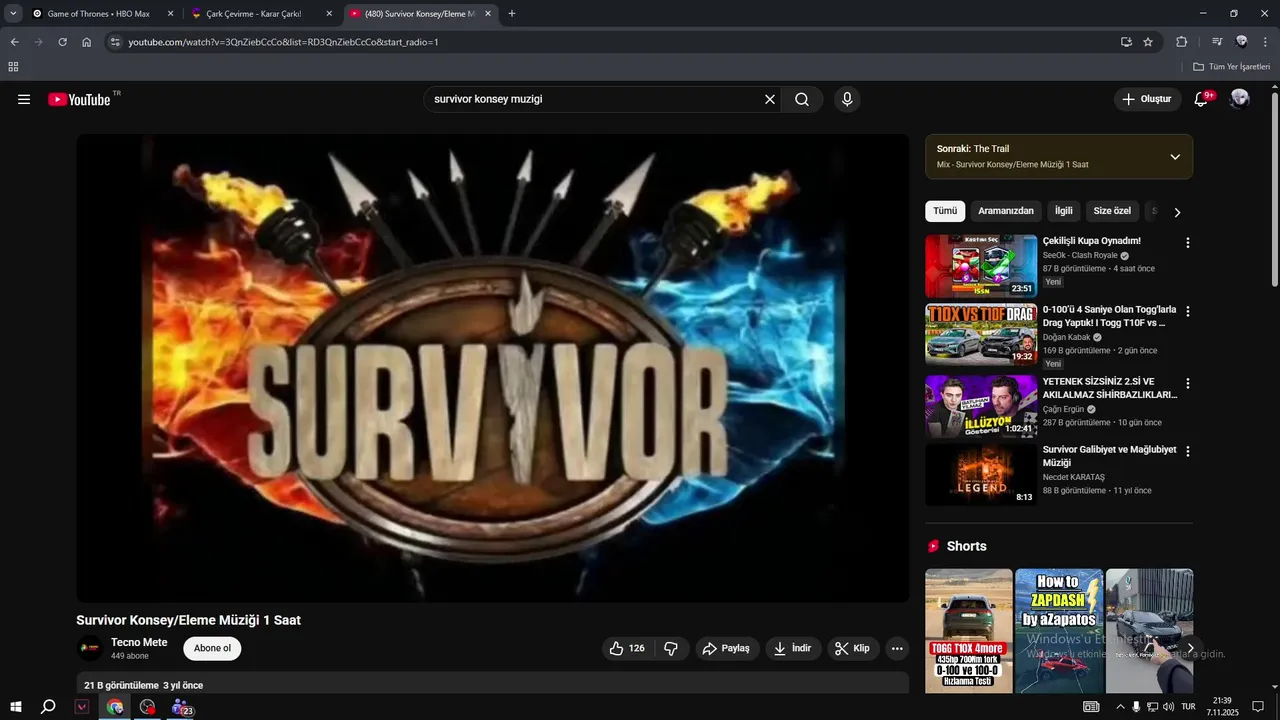Show more filter chips with right arrow
The image size is (1280, 720).
[1177, 212]
